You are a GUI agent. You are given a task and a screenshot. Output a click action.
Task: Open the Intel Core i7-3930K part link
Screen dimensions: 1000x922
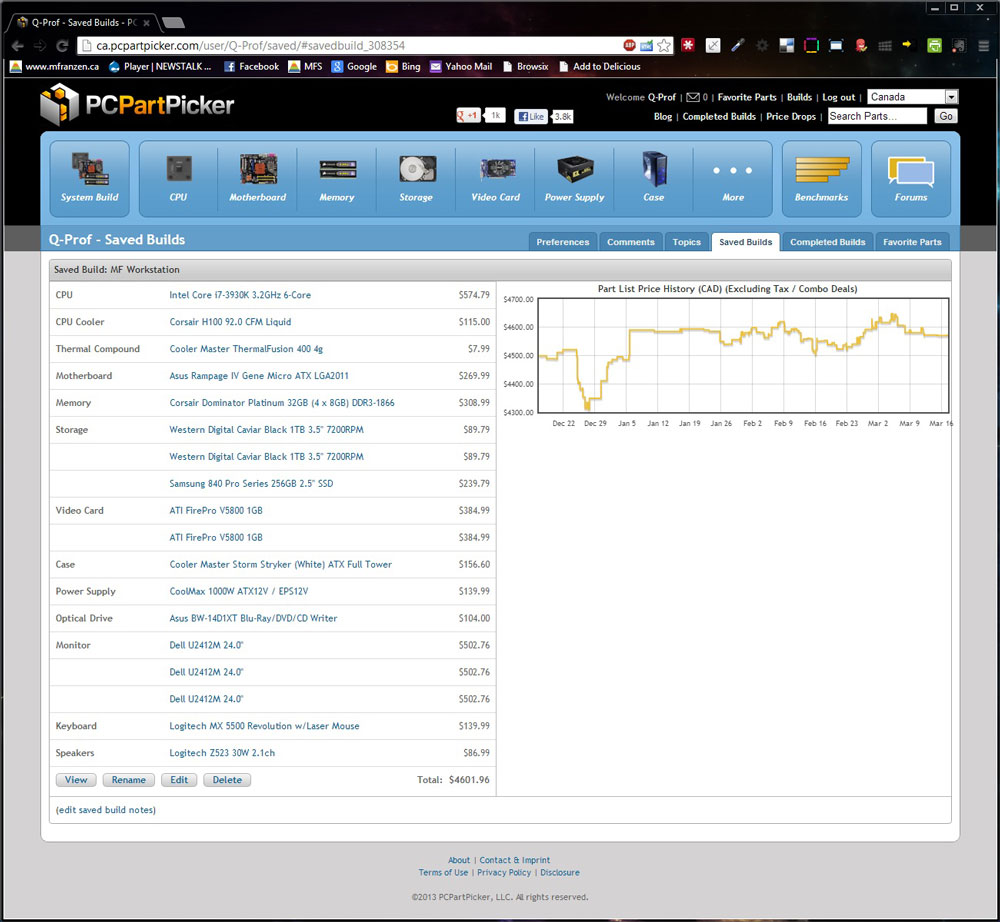240,295
